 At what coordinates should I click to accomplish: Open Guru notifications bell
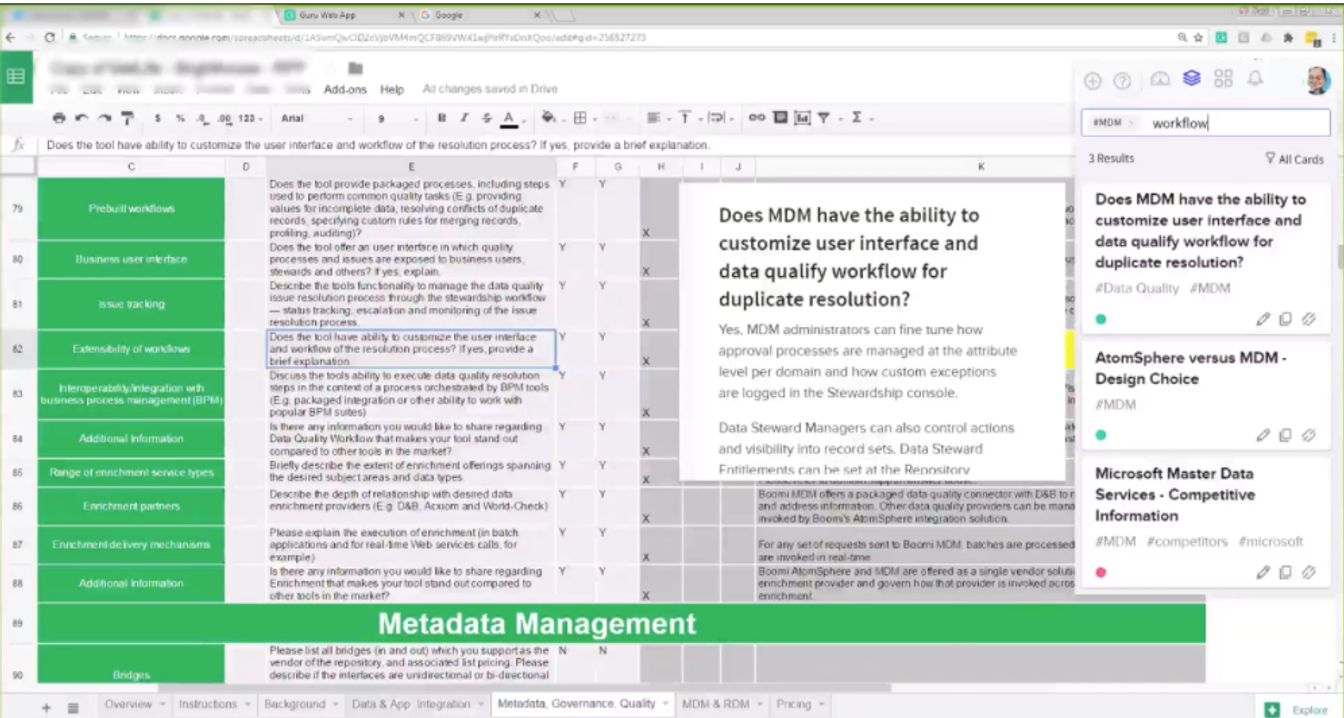coord(1254,78)
